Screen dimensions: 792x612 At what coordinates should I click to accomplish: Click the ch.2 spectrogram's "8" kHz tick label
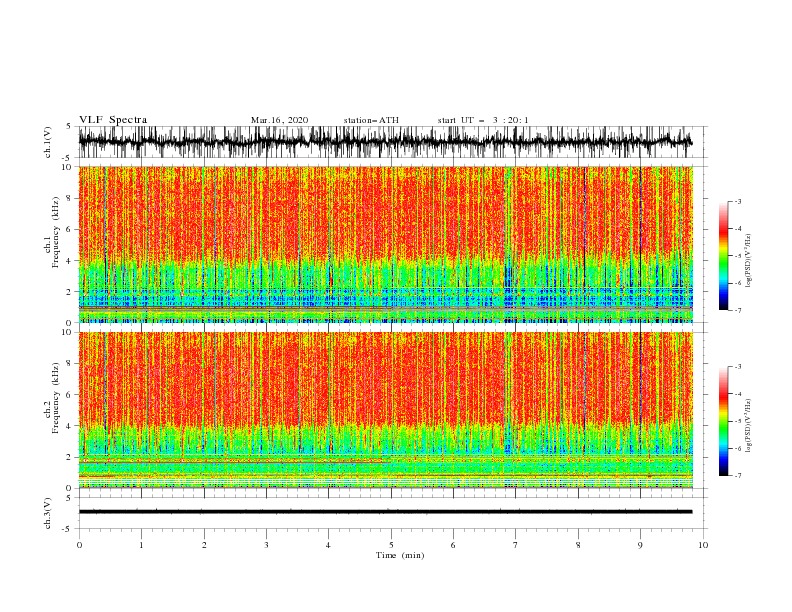(71, 364)
